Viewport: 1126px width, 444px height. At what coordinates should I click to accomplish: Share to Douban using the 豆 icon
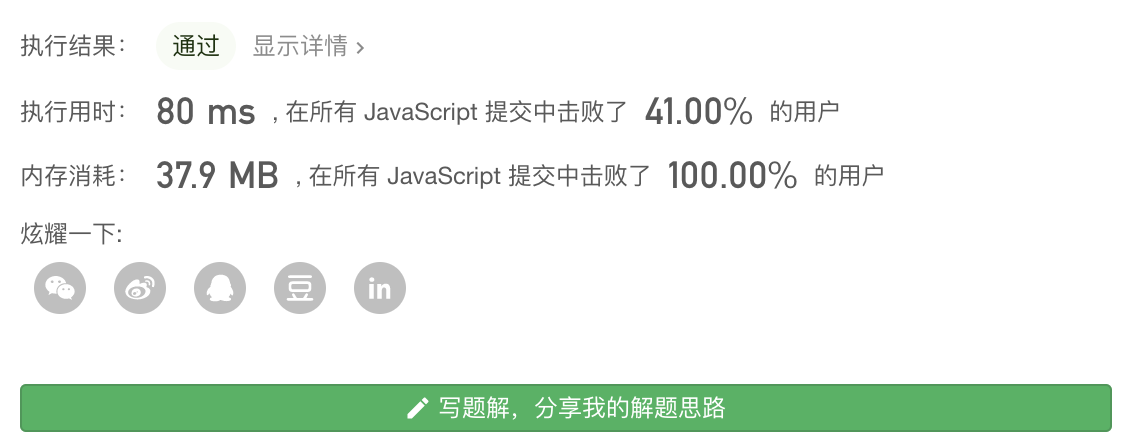pos(299,288)
